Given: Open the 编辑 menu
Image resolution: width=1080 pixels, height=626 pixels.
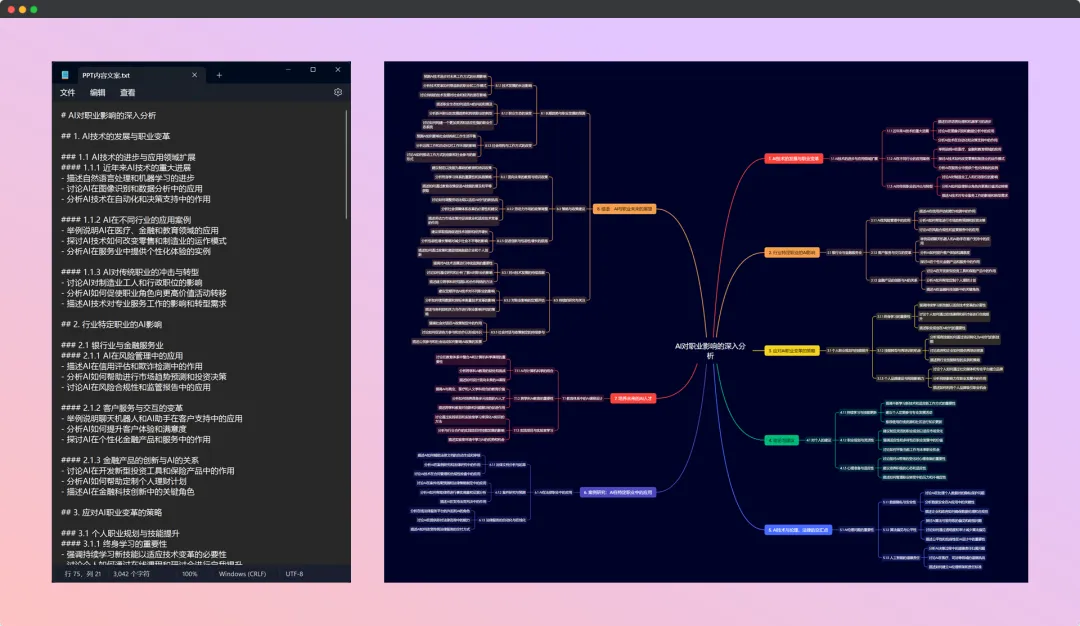Looking at the screenshot, I should click(x=97, y=92).
